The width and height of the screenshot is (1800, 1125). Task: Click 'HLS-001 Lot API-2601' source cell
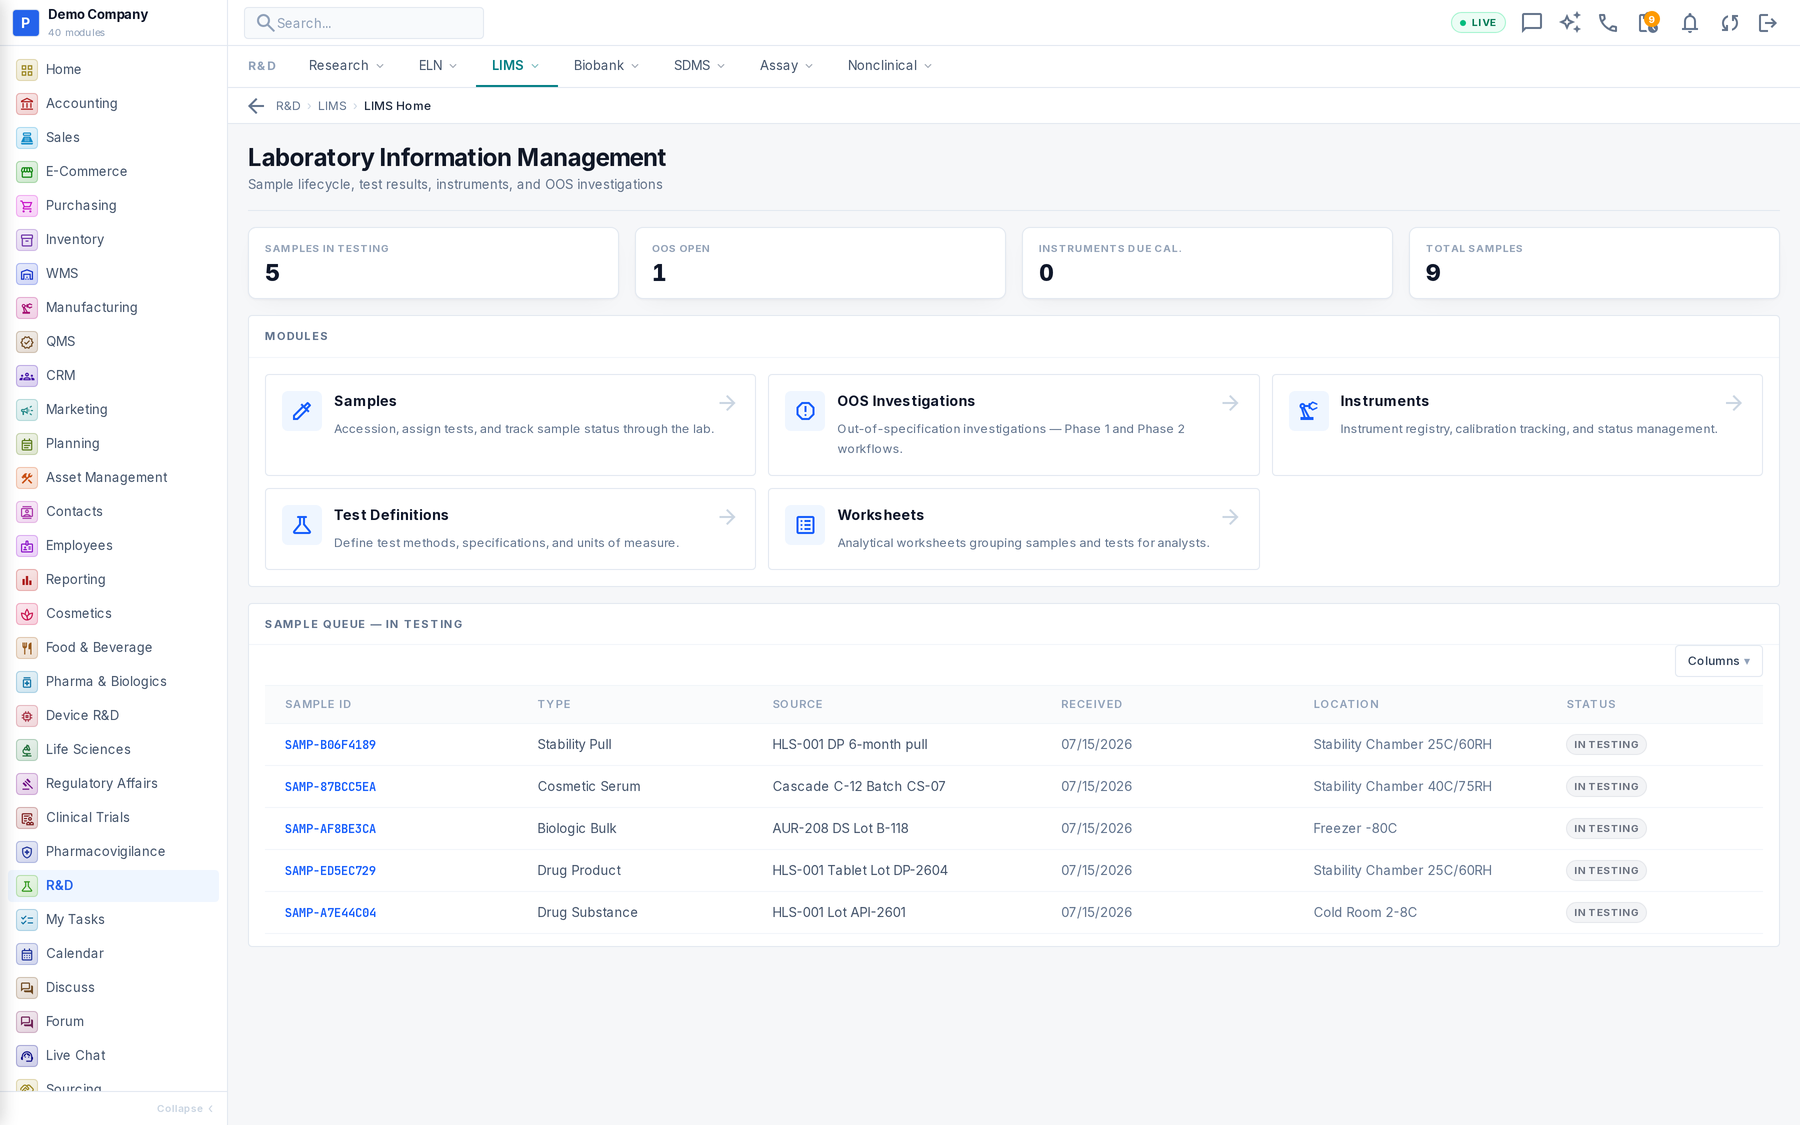click(x=839, y=913)
